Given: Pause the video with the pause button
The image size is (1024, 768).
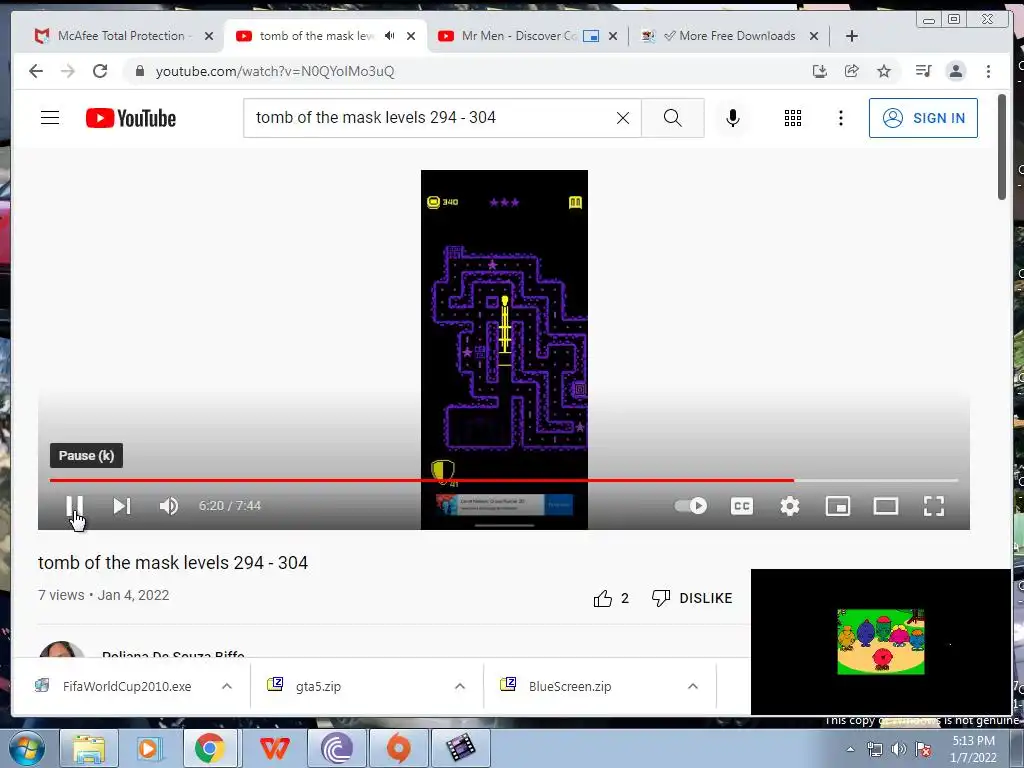Looking at the screenshot, I should pos(74,505).
